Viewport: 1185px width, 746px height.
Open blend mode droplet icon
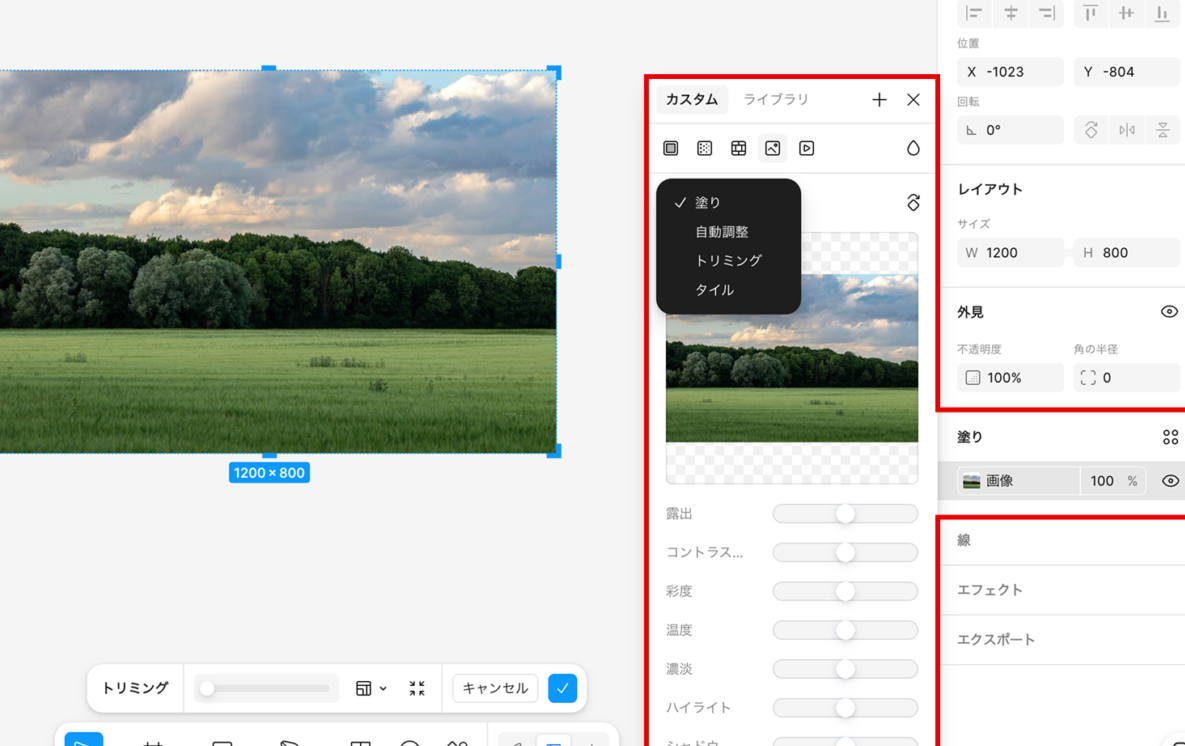pos(913,148)
